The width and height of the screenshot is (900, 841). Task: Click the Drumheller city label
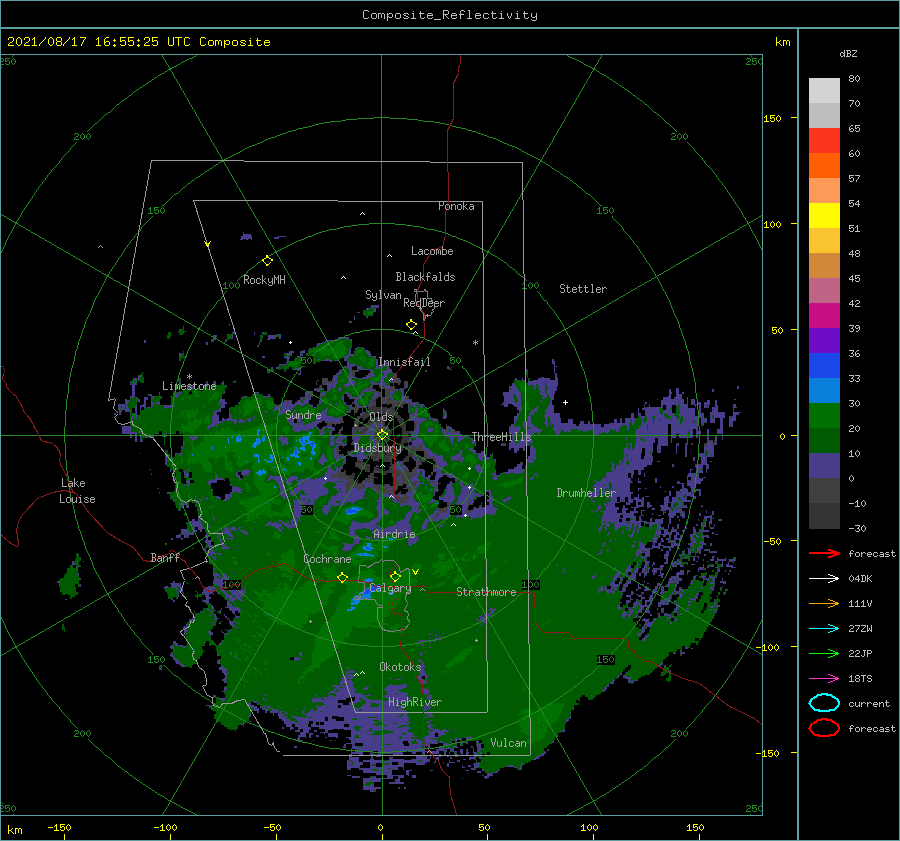click(x=586, y=493)
